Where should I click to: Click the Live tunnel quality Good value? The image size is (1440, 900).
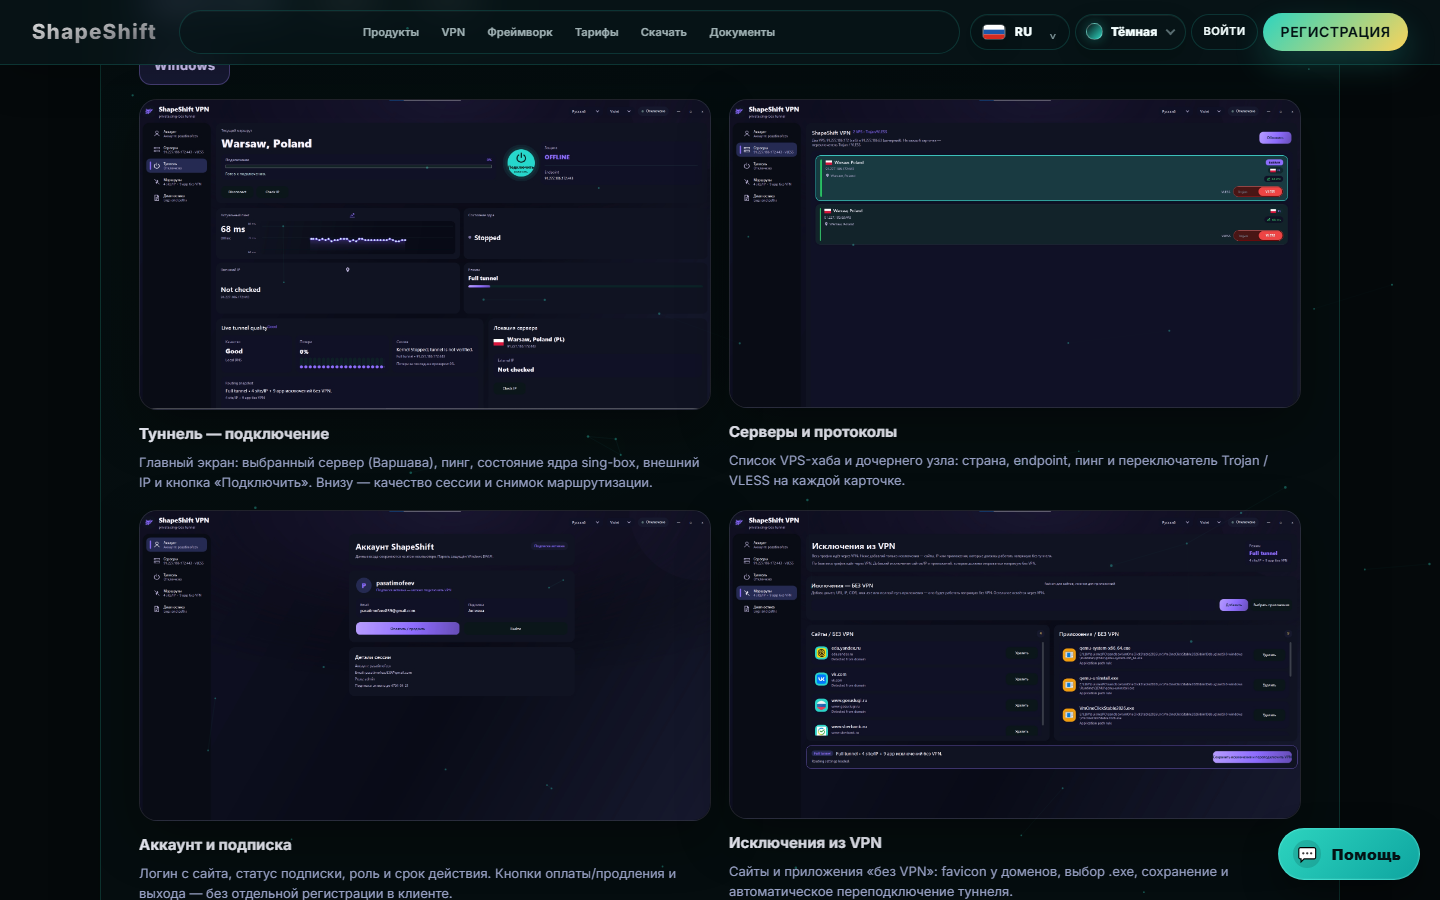[x=234, y=351]
